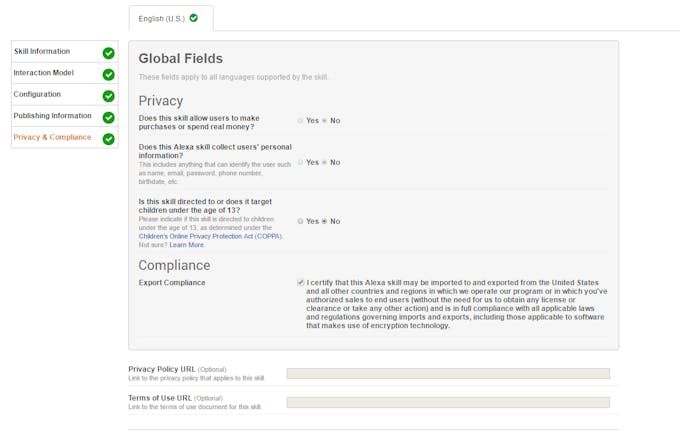Select No for collecting users' personal information
Viewport: 680px width, 435px height.
point(324,162)
